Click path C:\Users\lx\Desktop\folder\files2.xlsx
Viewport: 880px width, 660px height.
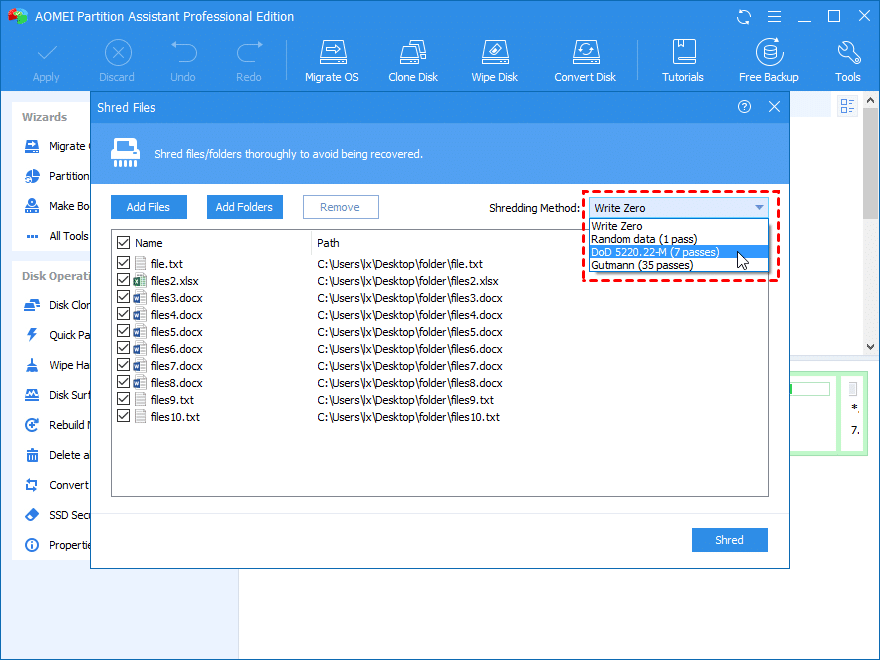408,281
